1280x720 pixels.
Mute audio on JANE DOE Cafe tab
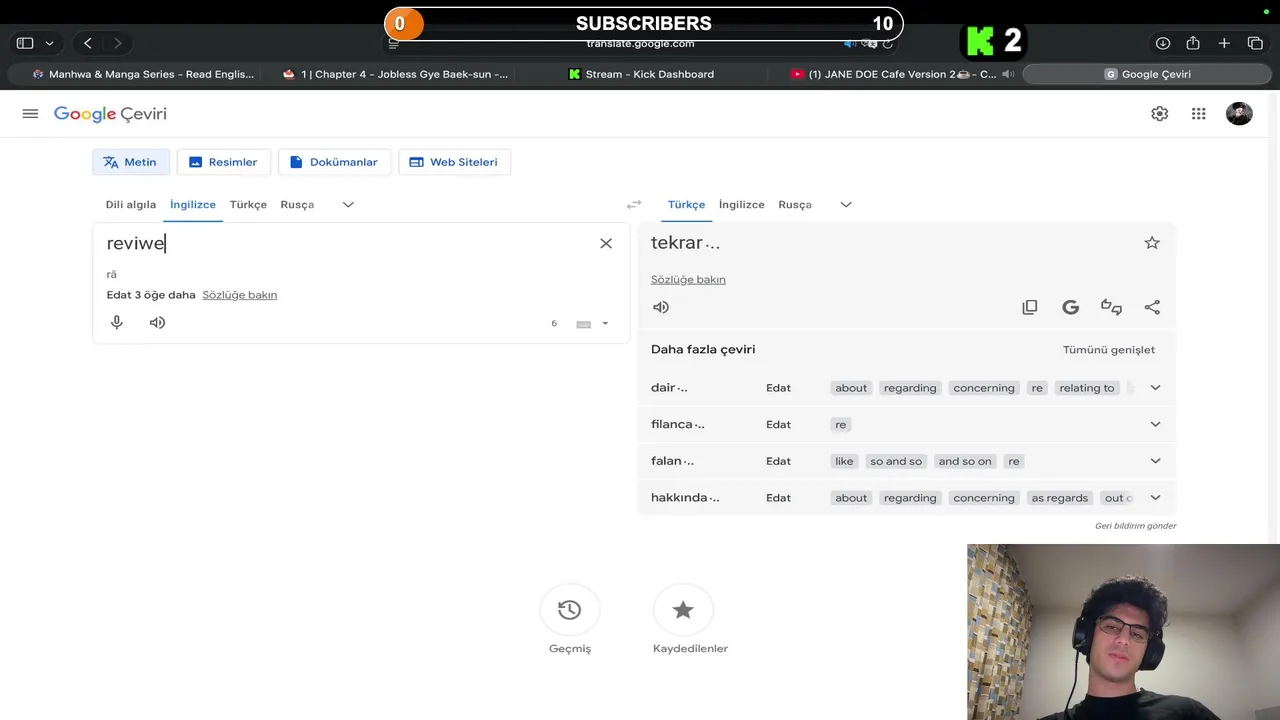1008,74
